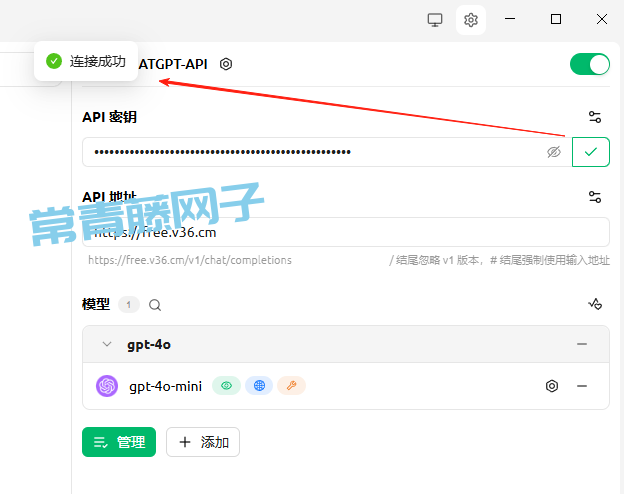624x494 pixels.
Task: Click the blue web search capability tag
Action: coord(259,385)
